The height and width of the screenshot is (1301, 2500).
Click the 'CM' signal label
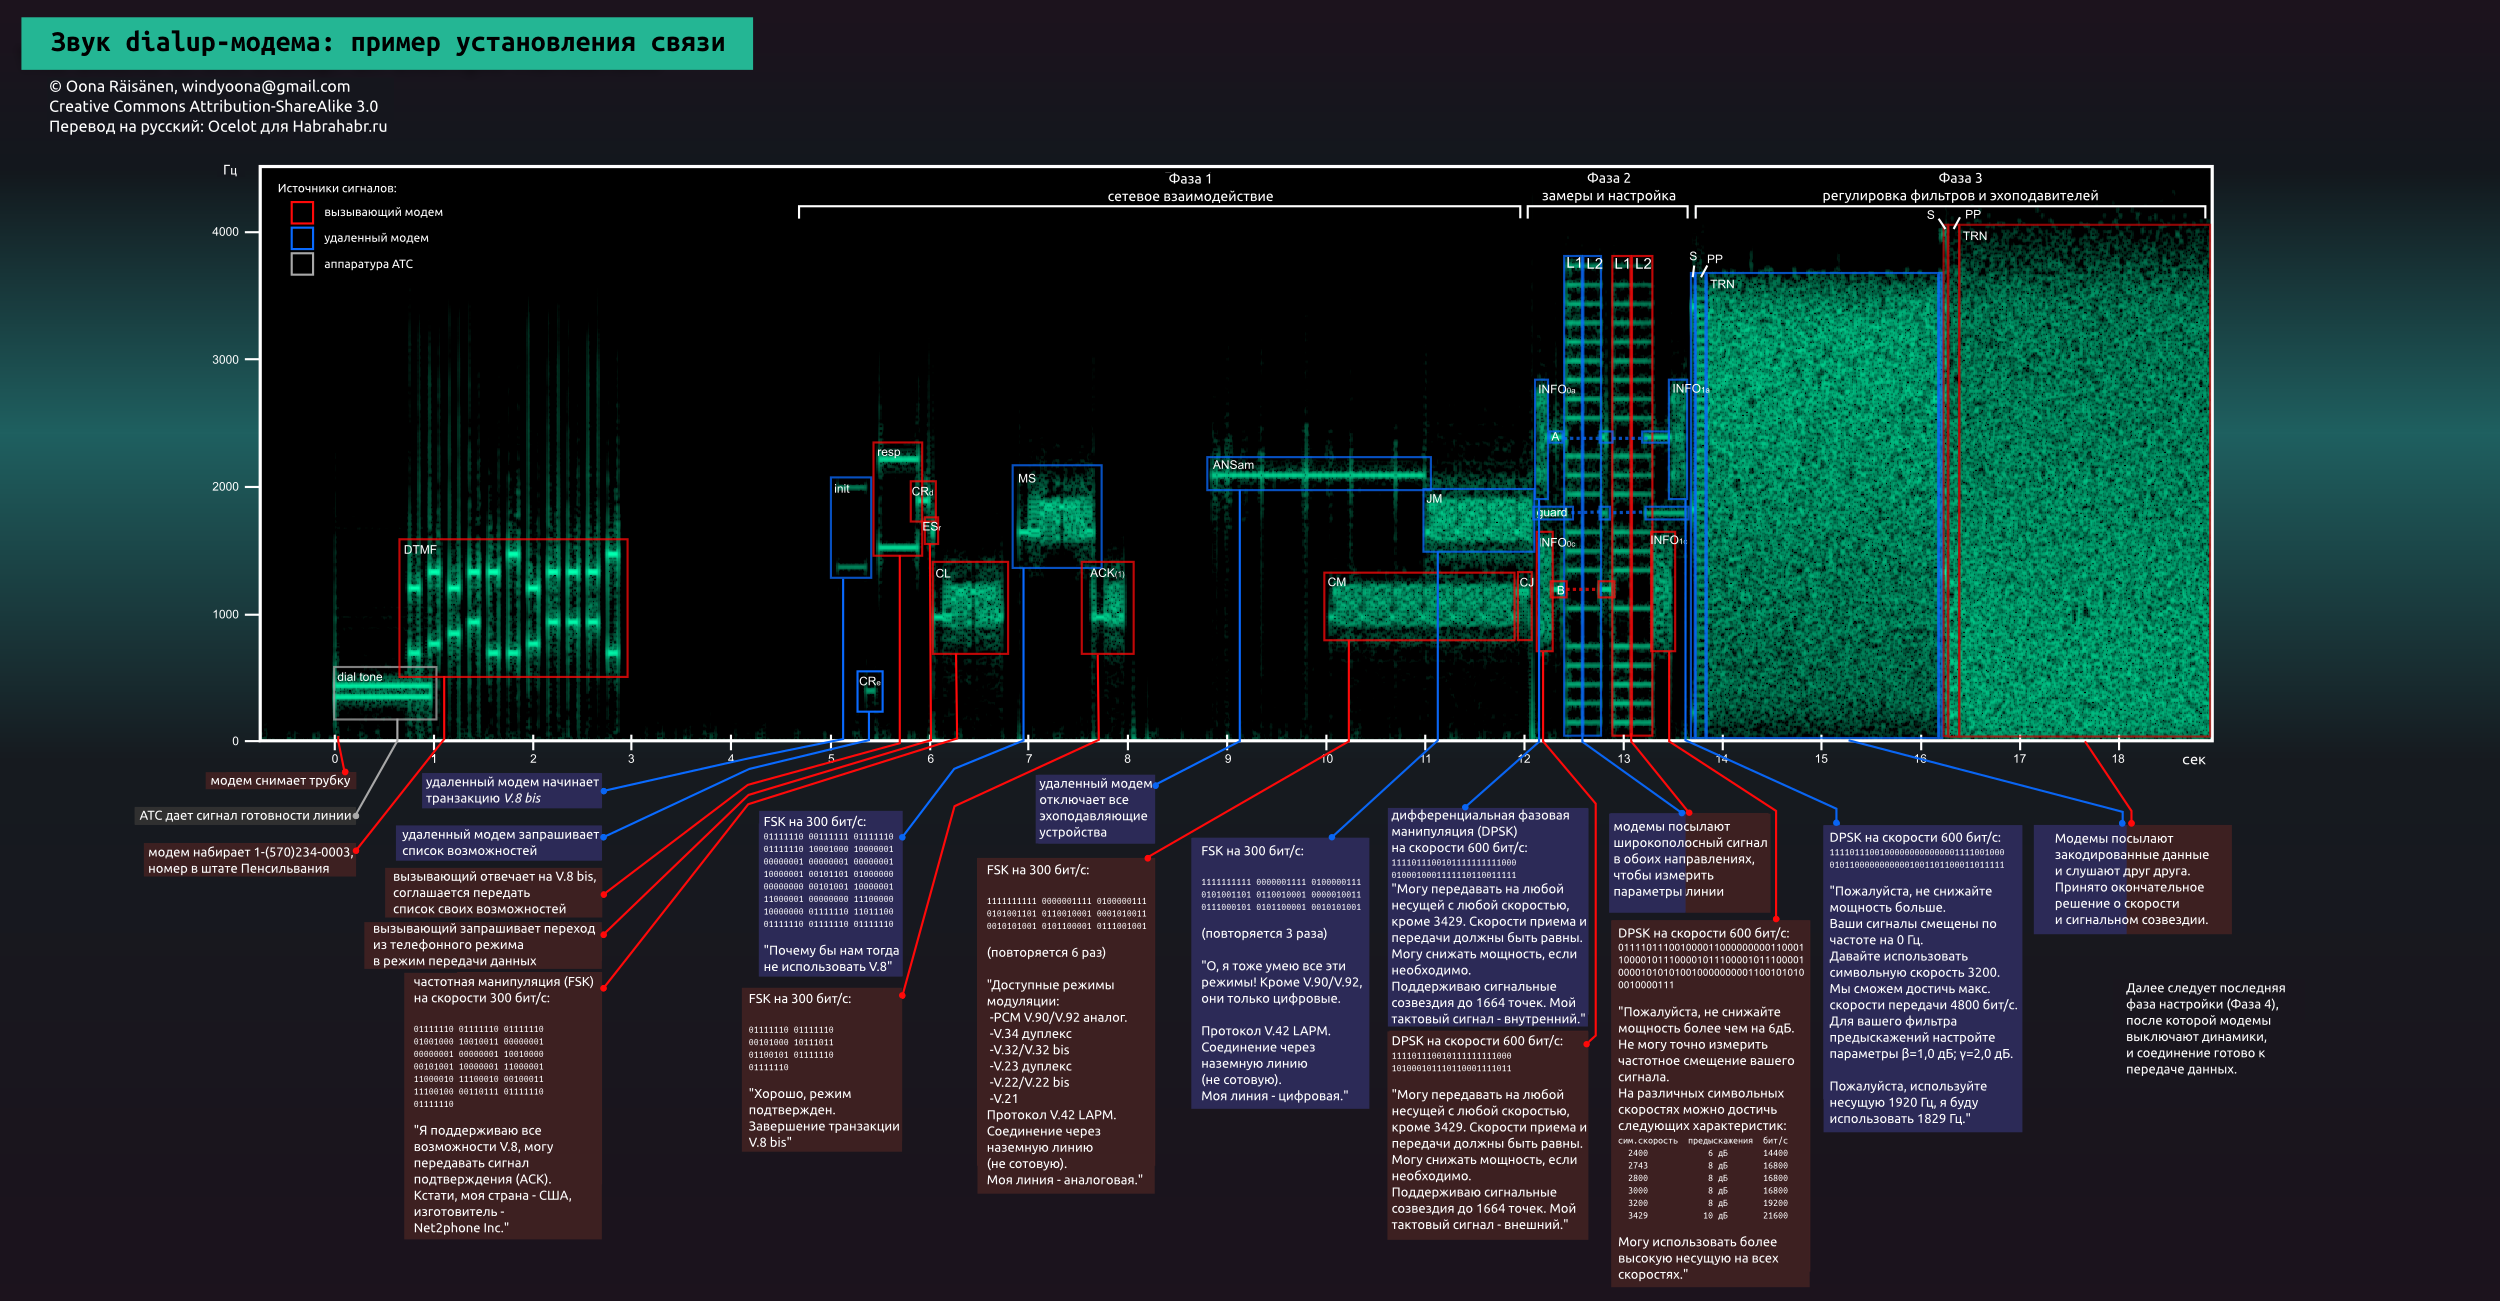click(1337, 582)
